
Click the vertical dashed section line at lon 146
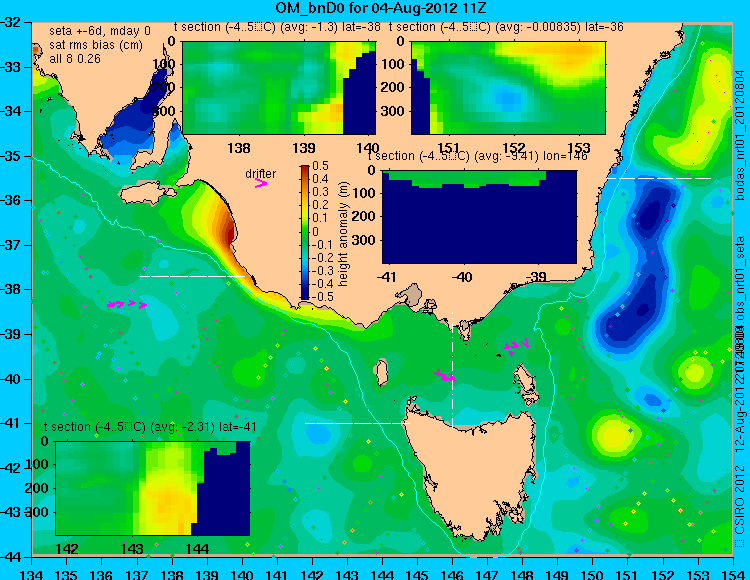(452, 369)
